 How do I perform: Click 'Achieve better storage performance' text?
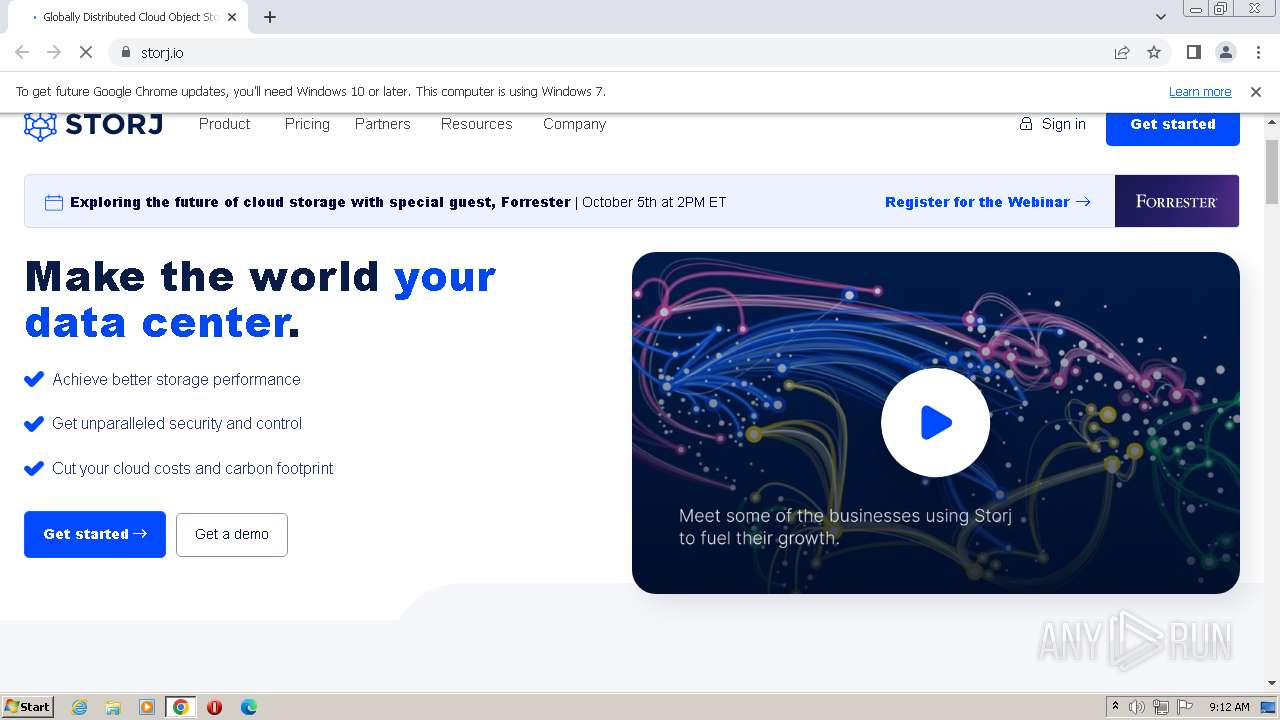(176, 380)
